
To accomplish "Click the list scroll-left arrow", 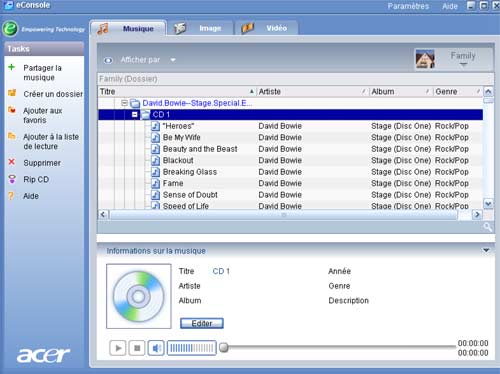I will tap(103, 214).
